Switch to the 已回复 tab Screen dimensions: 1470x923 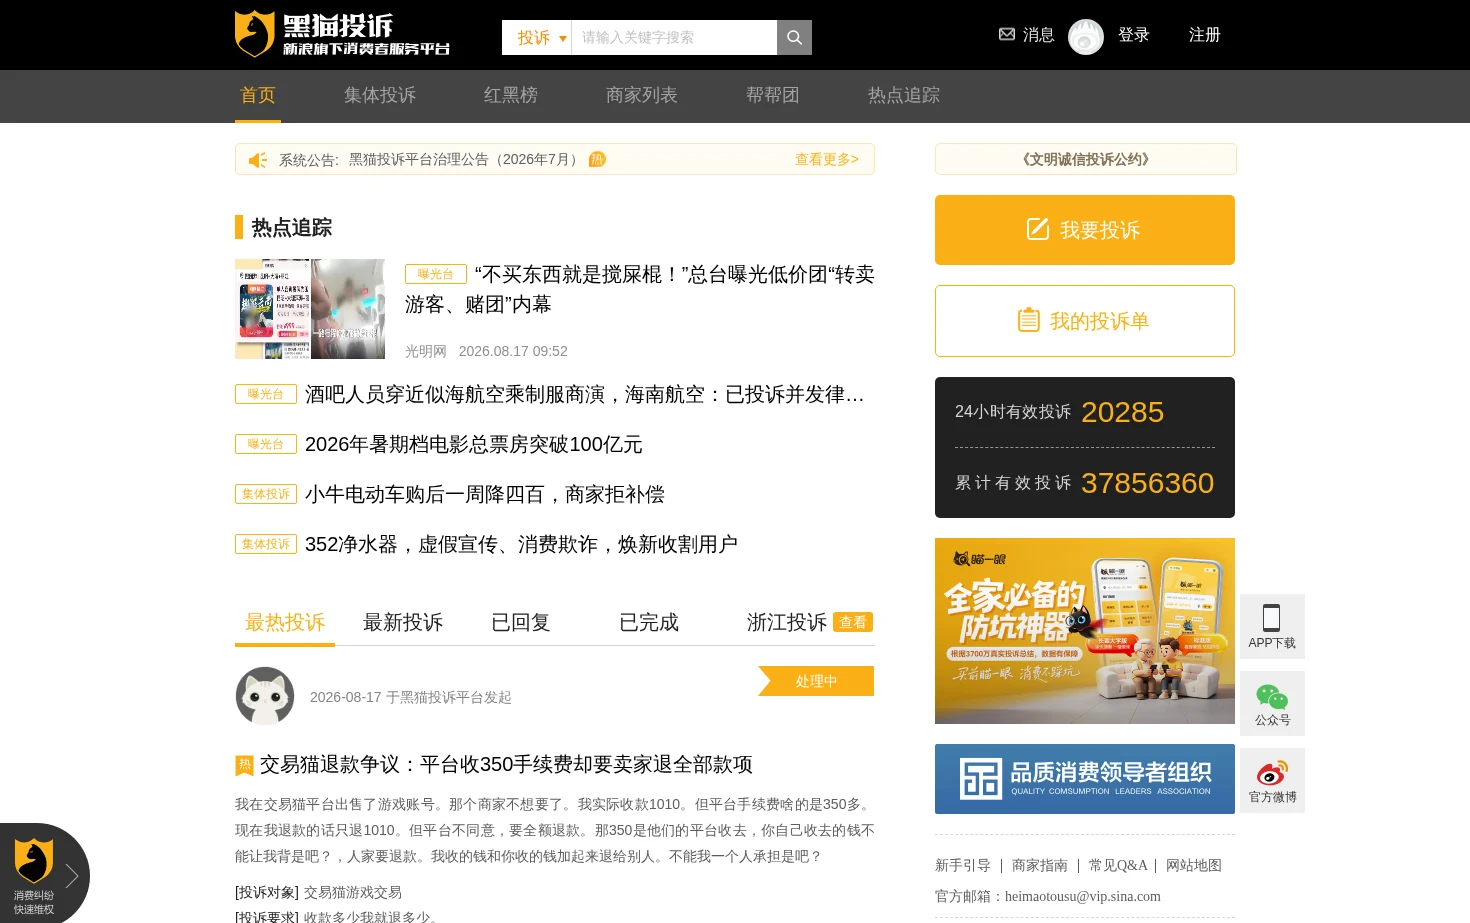(x=521, y=622)
